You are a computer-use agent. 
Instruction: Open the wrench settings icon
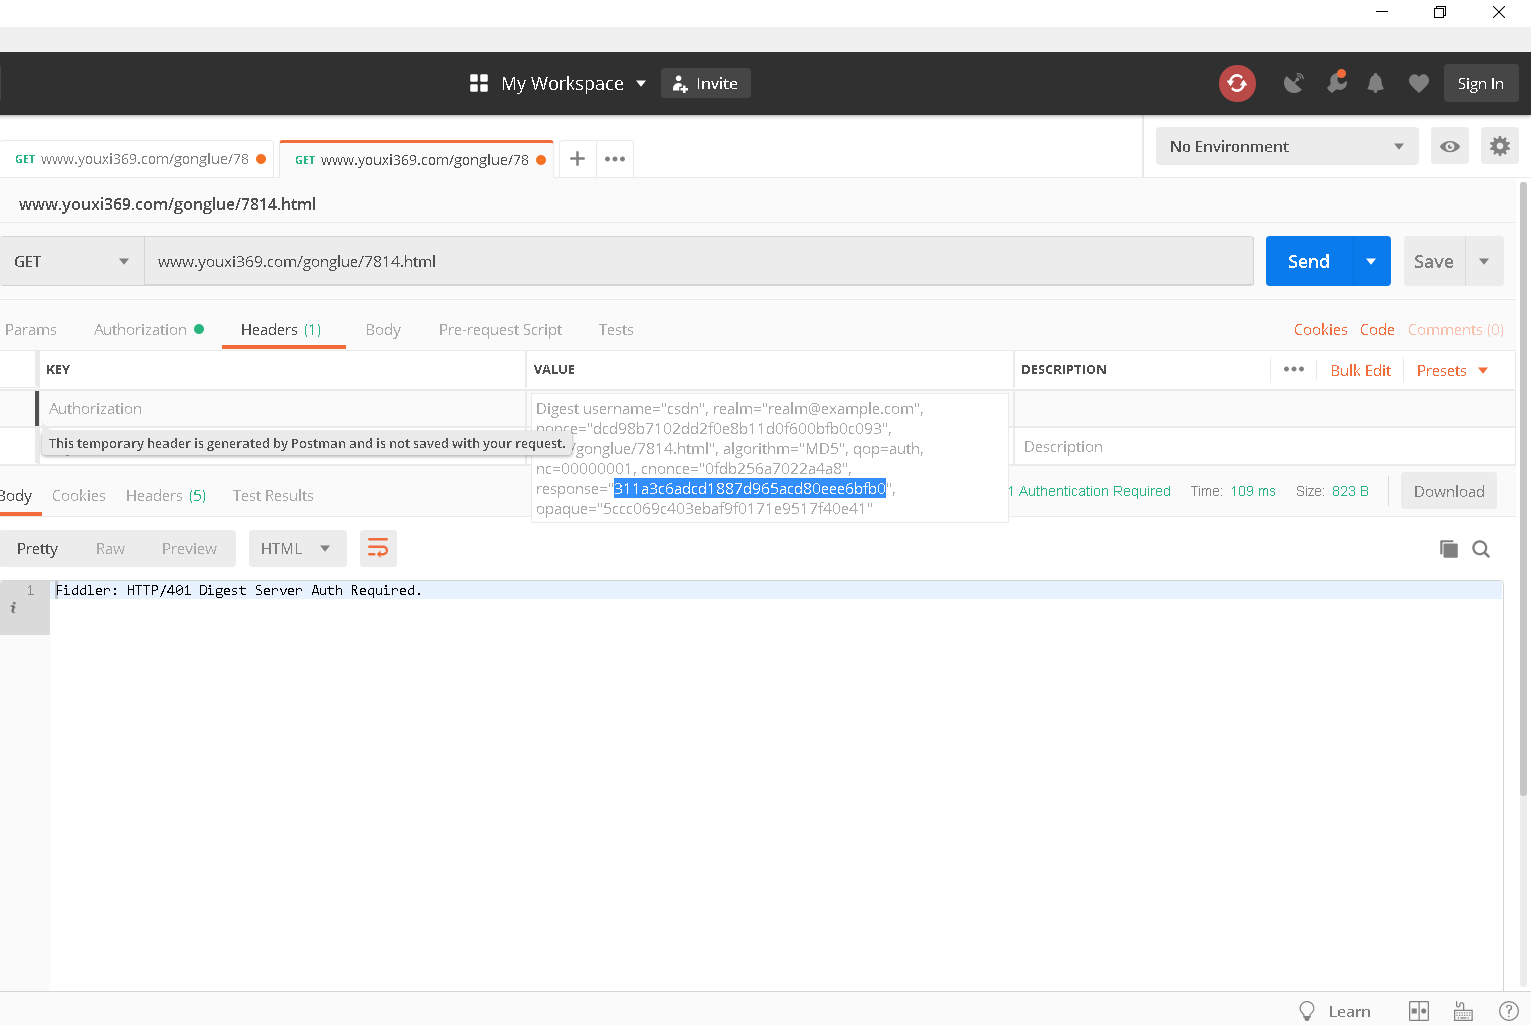(1336, 82)
